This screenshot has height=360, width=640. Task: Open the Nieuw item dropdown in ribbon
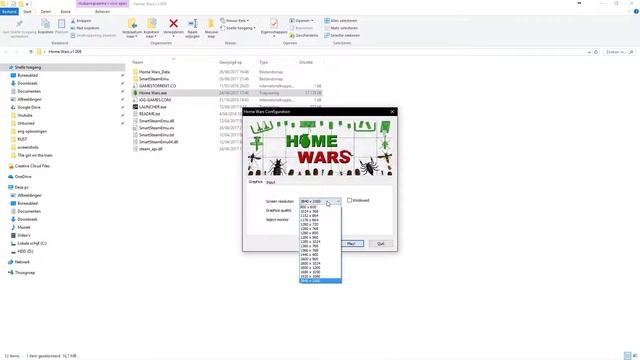coord(235,20)
